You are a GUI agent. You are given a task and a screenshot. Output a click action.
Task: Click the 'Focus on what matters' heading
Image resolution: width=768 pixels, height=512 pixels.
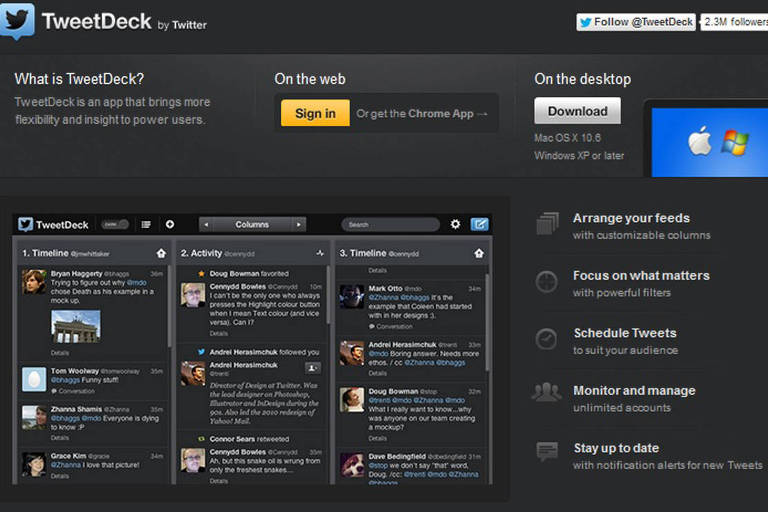[641, 275]
